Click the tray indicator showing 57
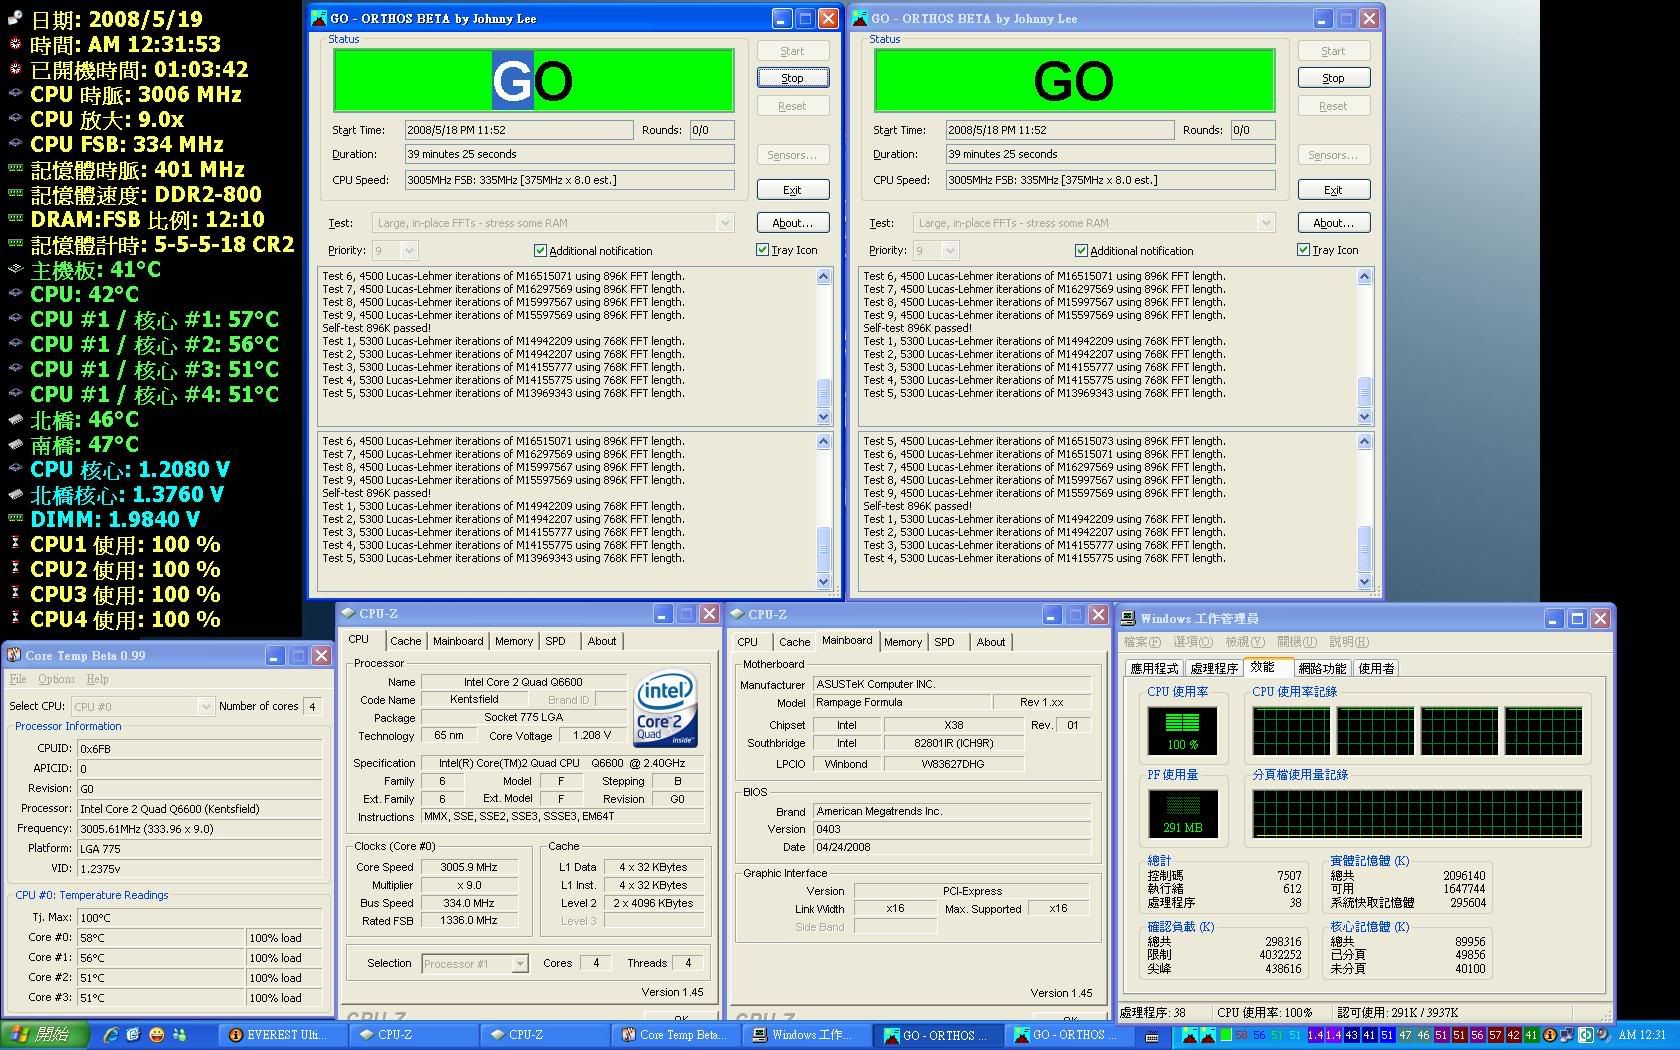 1495,1035
